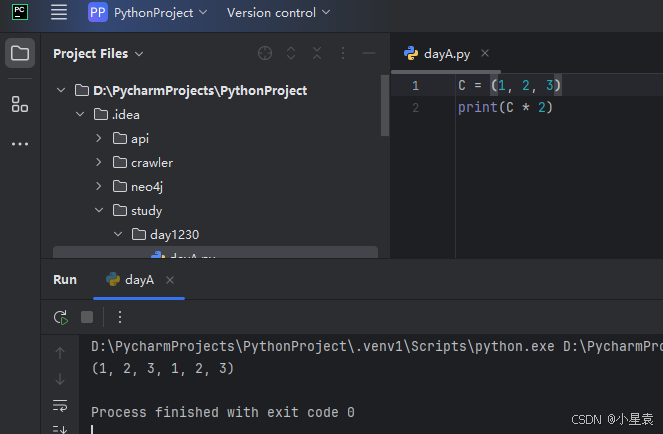
Task: Switch to dayA.py editor tab
Action: (x=447, y=54)
